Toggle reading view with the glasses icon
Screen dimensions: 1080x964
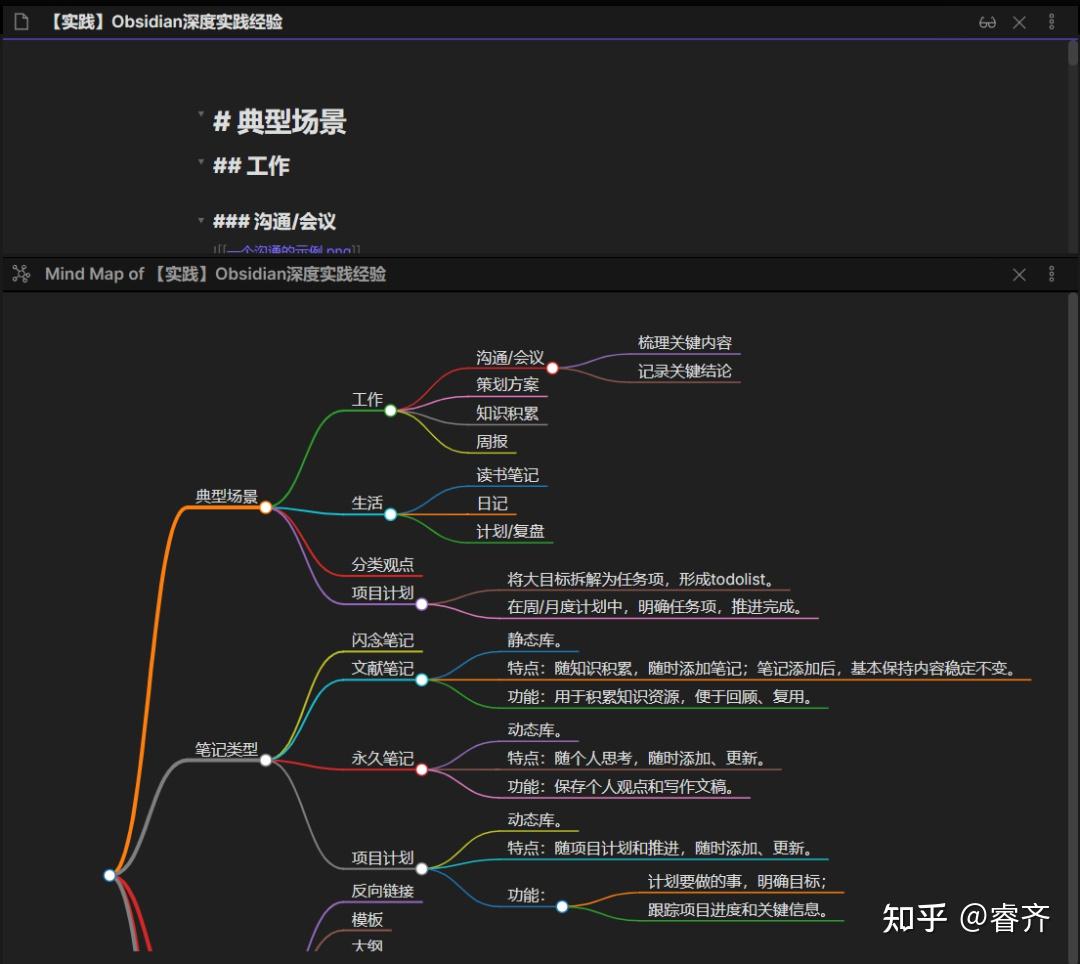(x=988, y=21)
